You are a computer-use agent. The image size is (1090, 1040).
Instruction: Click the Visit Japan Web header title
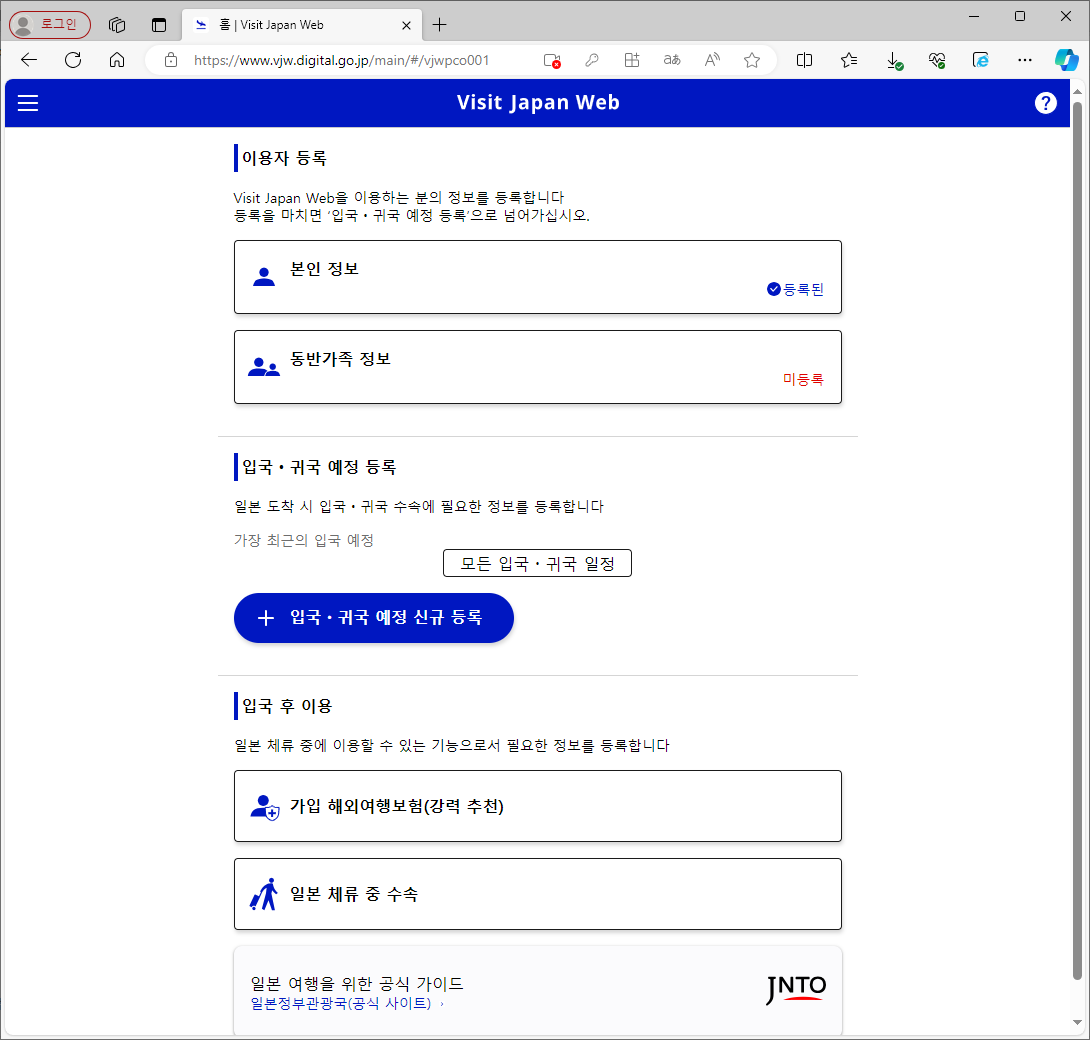click(x=538, y=103)
